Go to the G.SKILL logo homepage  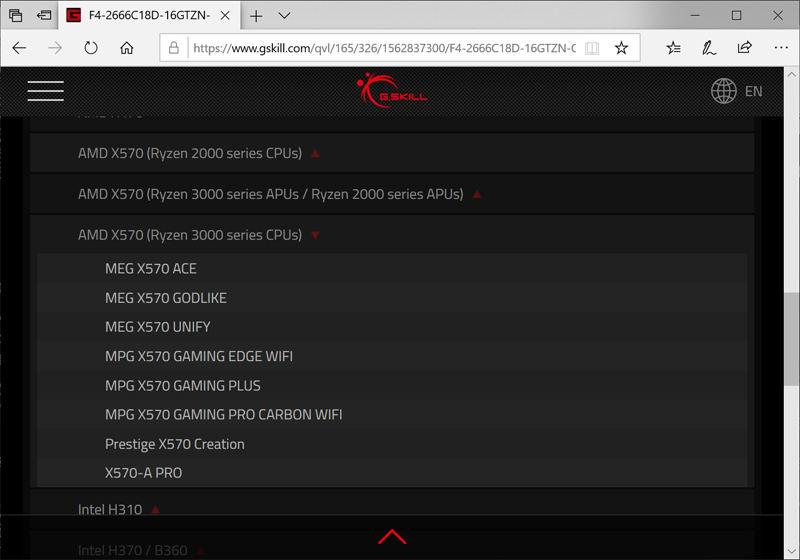(392, 90)
